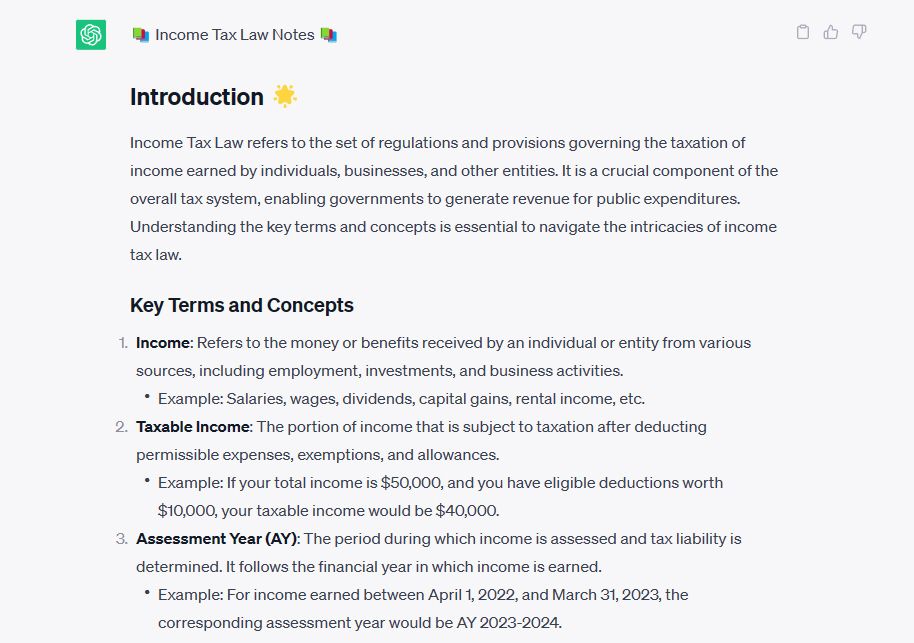Click the books emoji before the title
This screenshot has width=914, height=643.
click(x=140, y=35)
